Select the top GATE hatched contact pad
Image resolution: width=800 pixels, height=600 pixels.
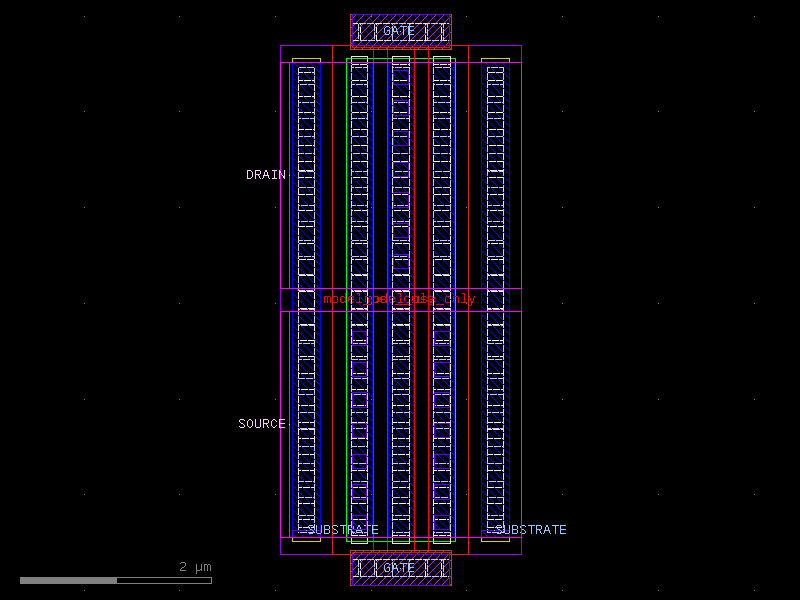coord(400,27)
